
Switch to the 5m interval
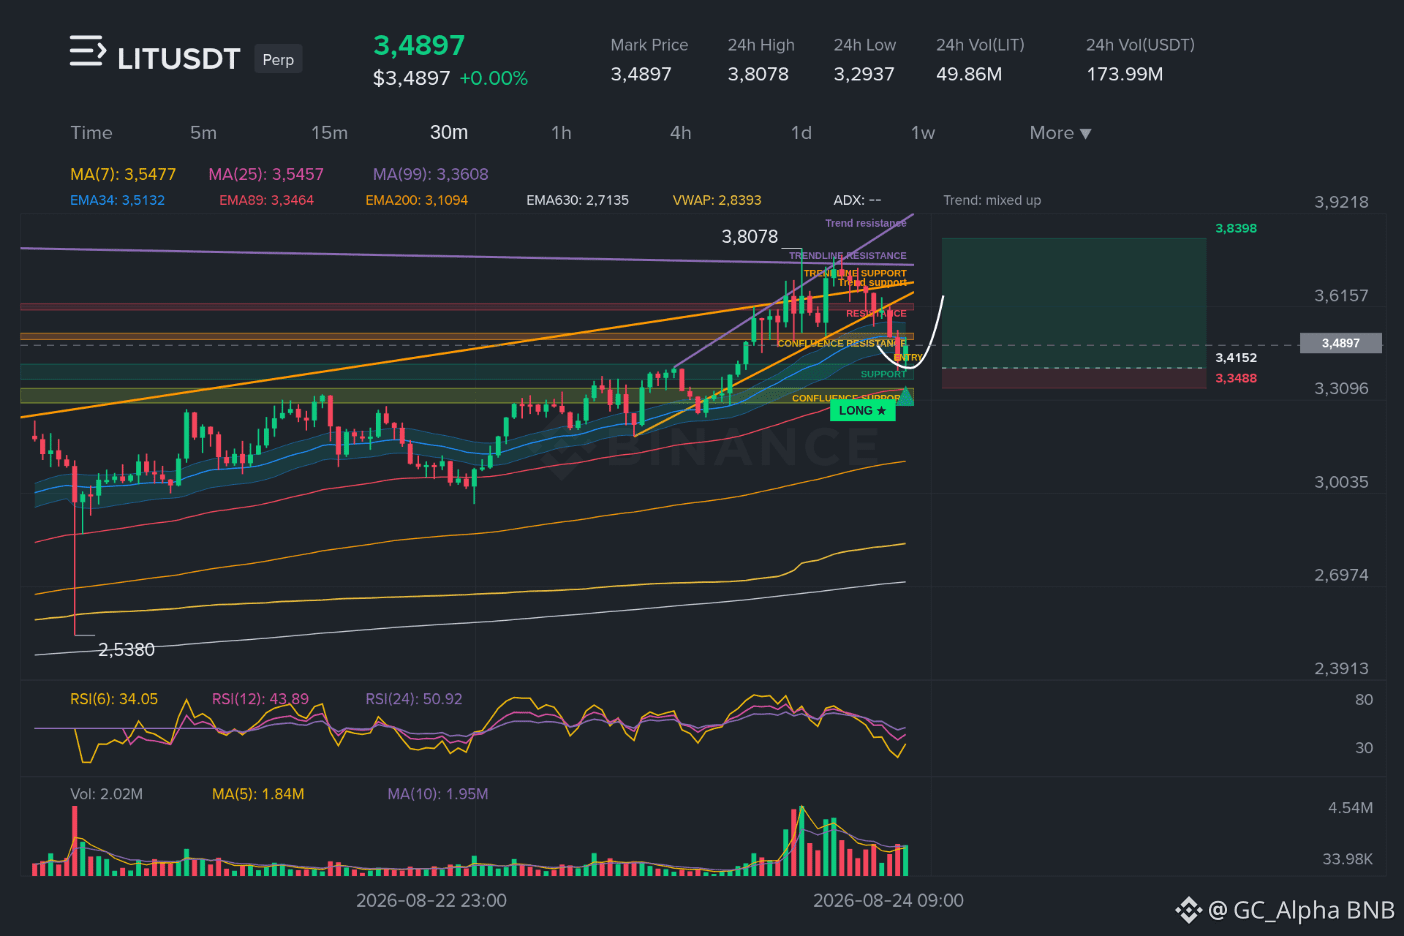pos(203,133)
